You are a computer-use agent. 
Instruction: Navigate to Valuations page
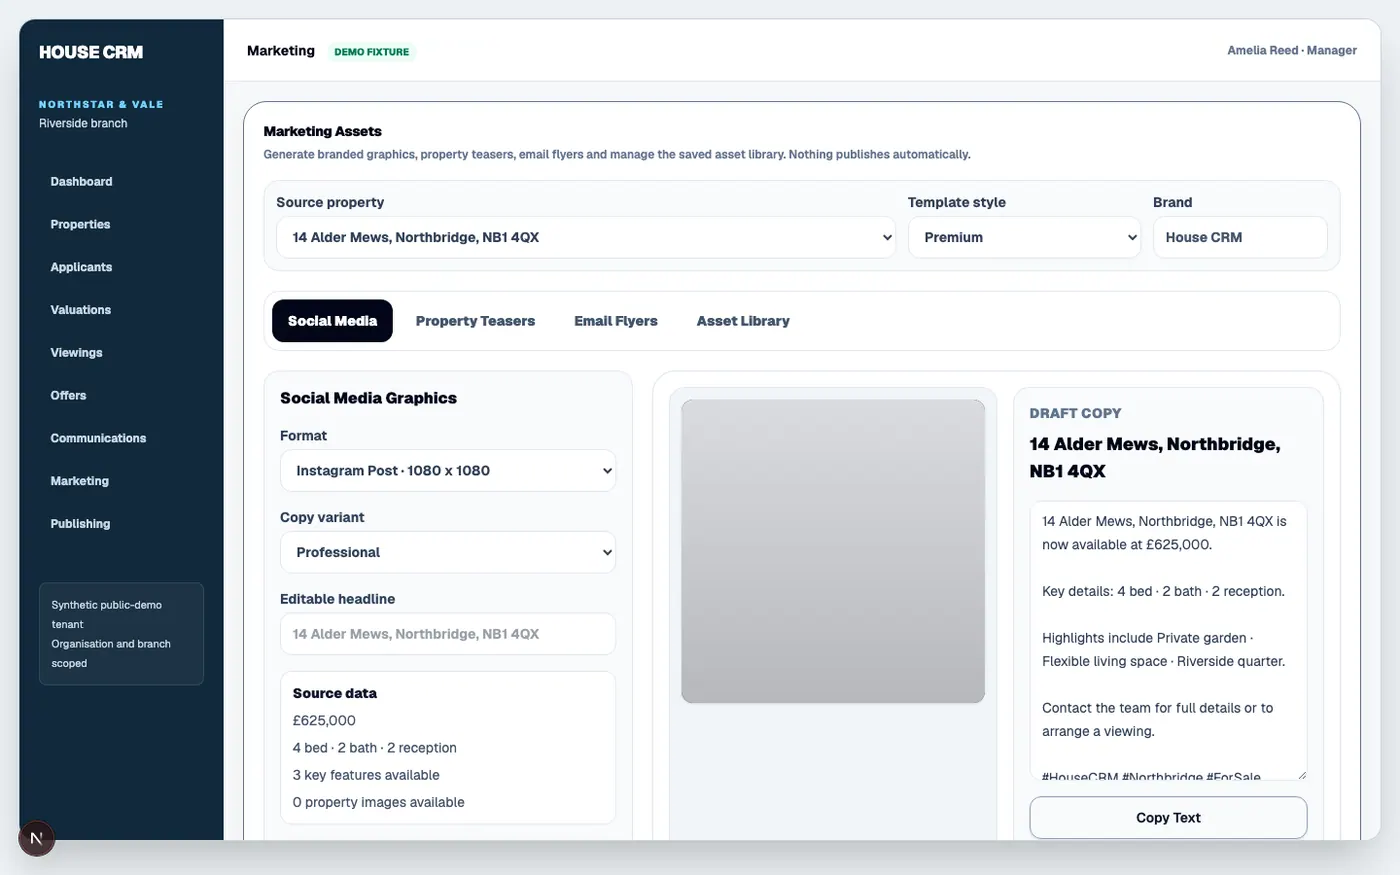coord(80,310)
